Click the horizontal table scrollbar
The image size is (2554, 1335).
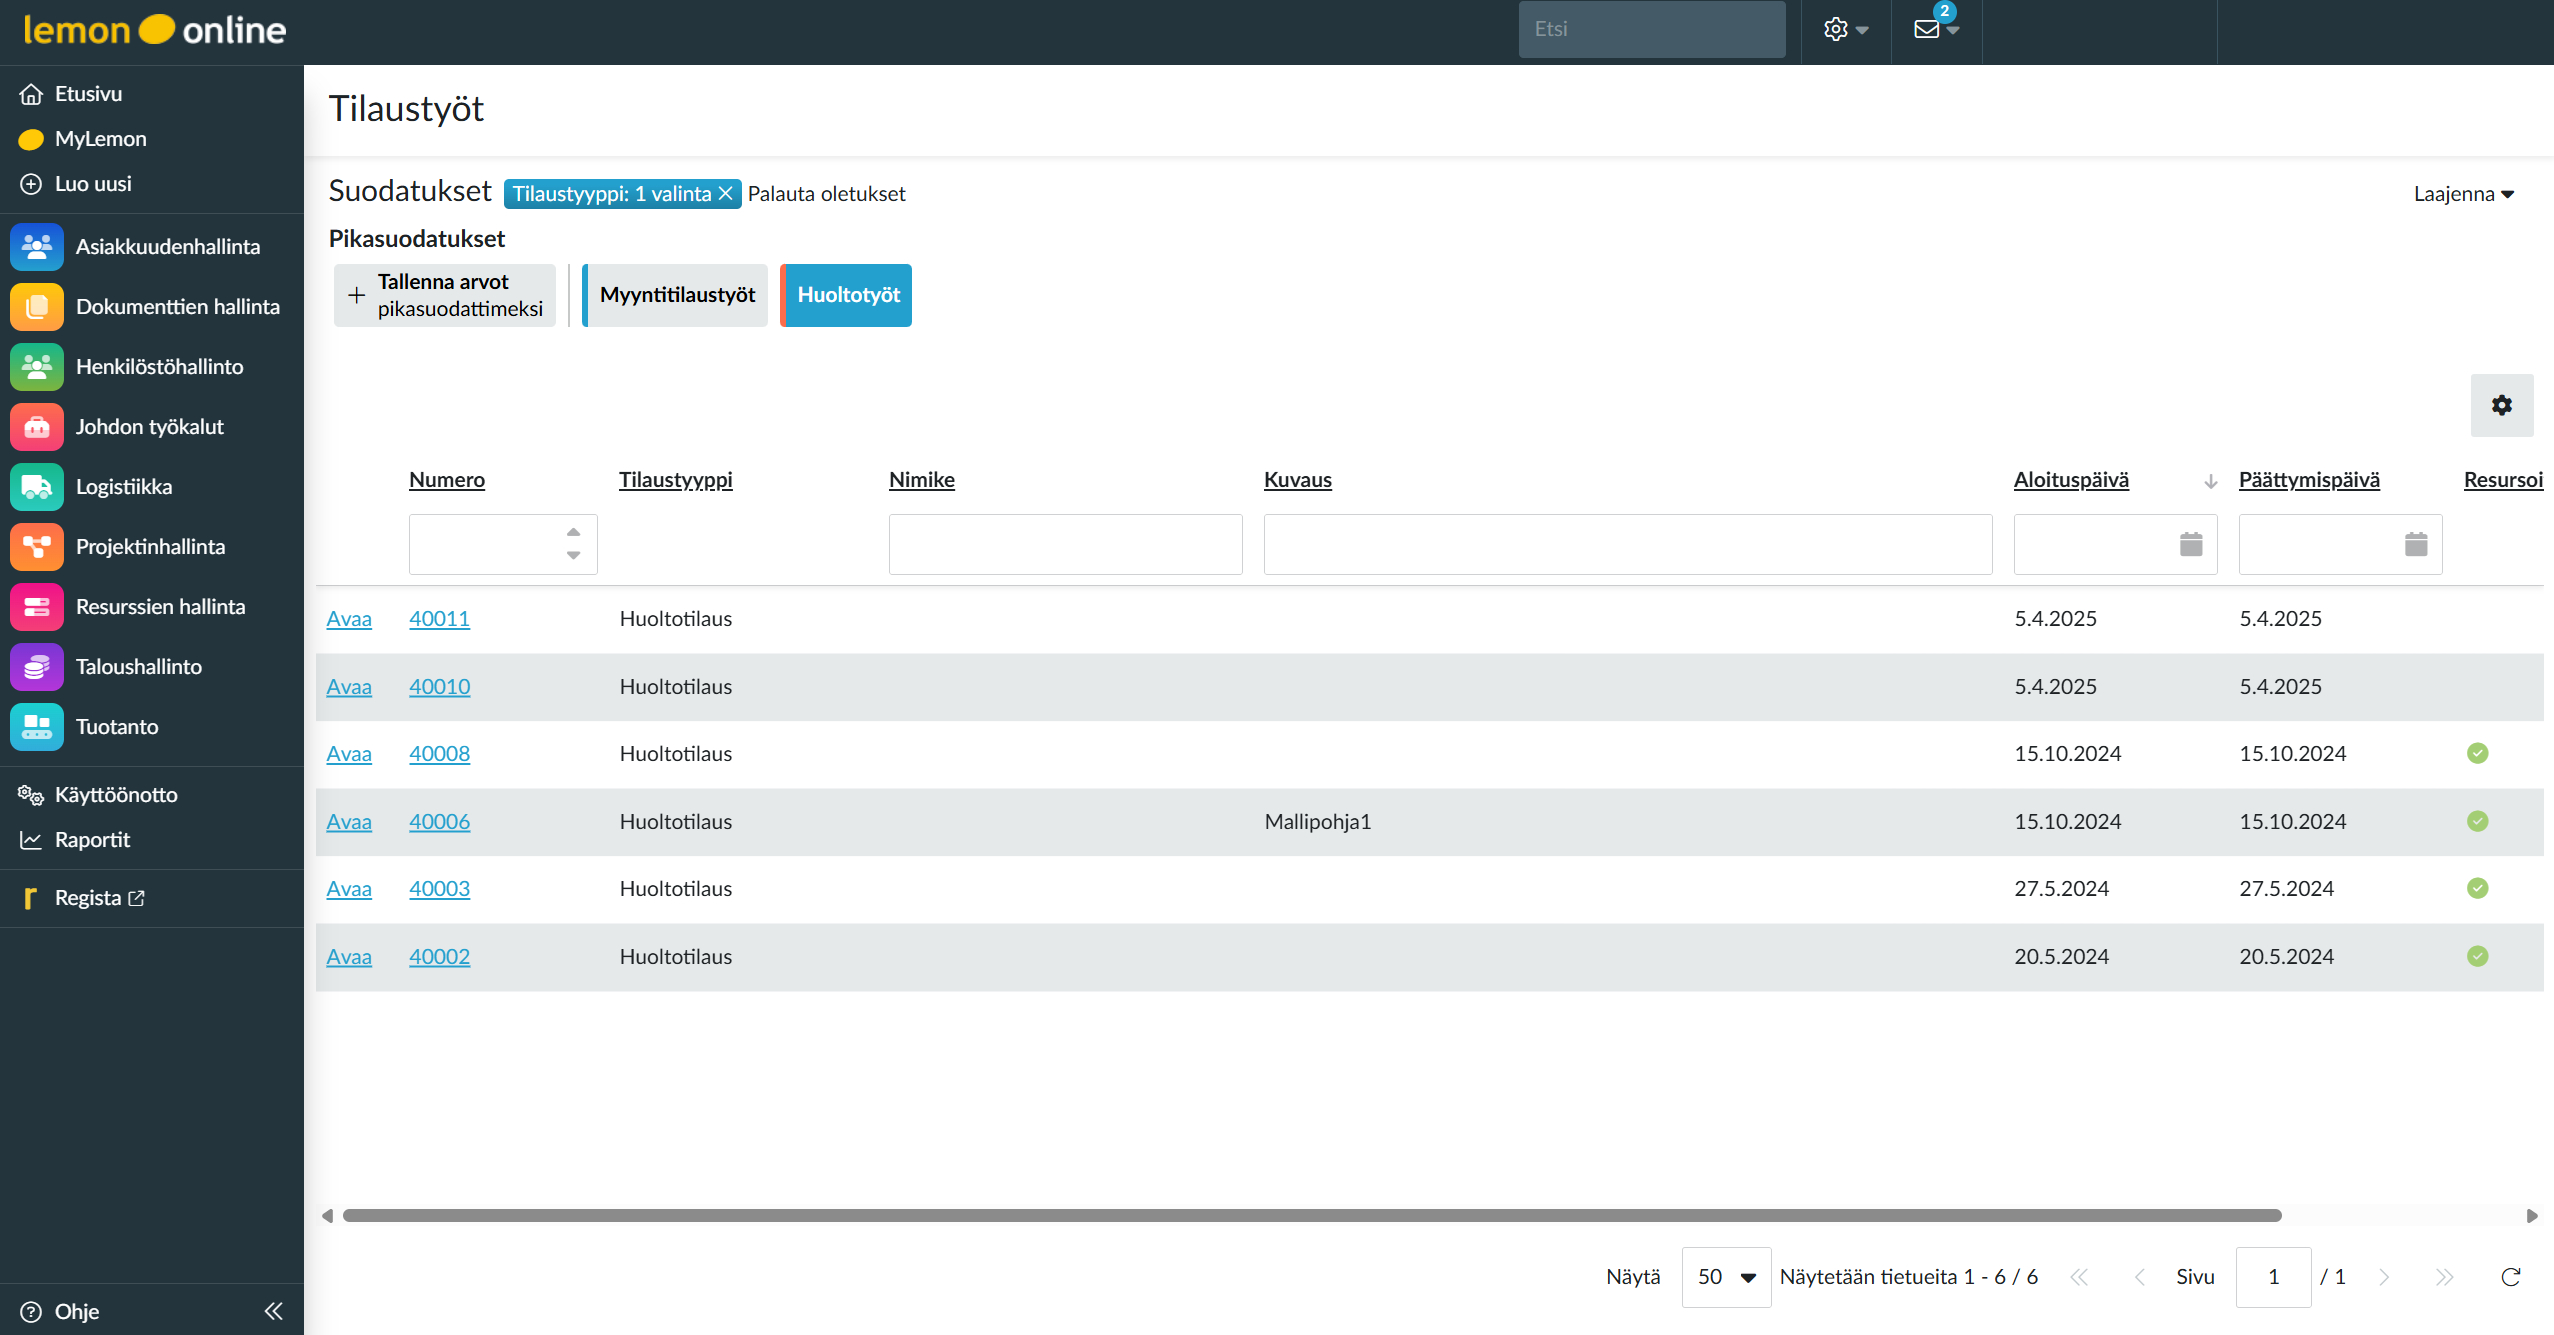coord(1310,1216)
